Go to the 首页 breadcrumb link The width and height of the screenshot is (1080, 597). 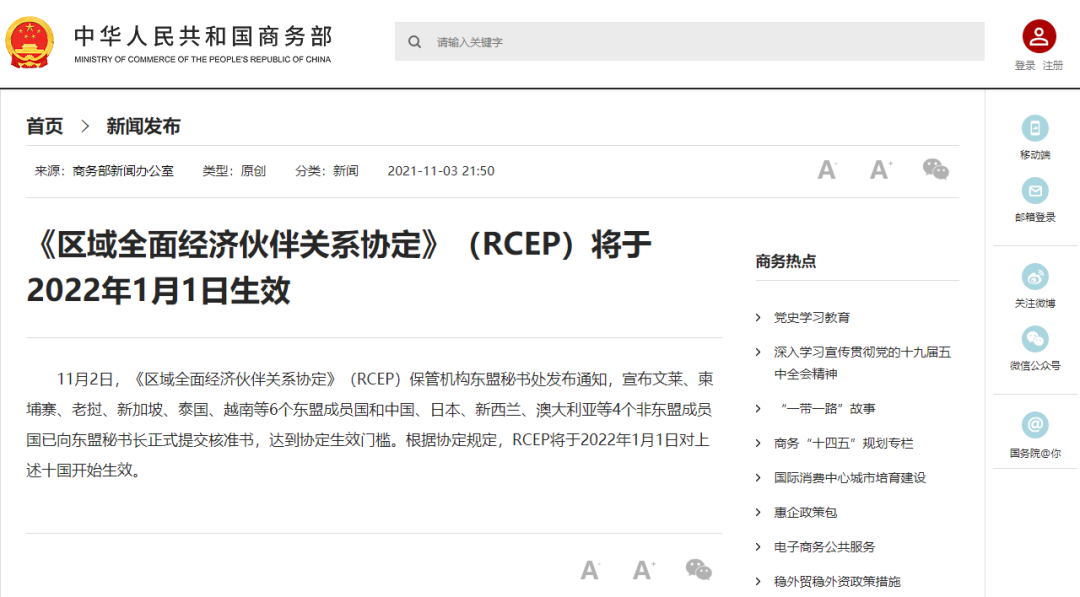[x=45, y=126]
